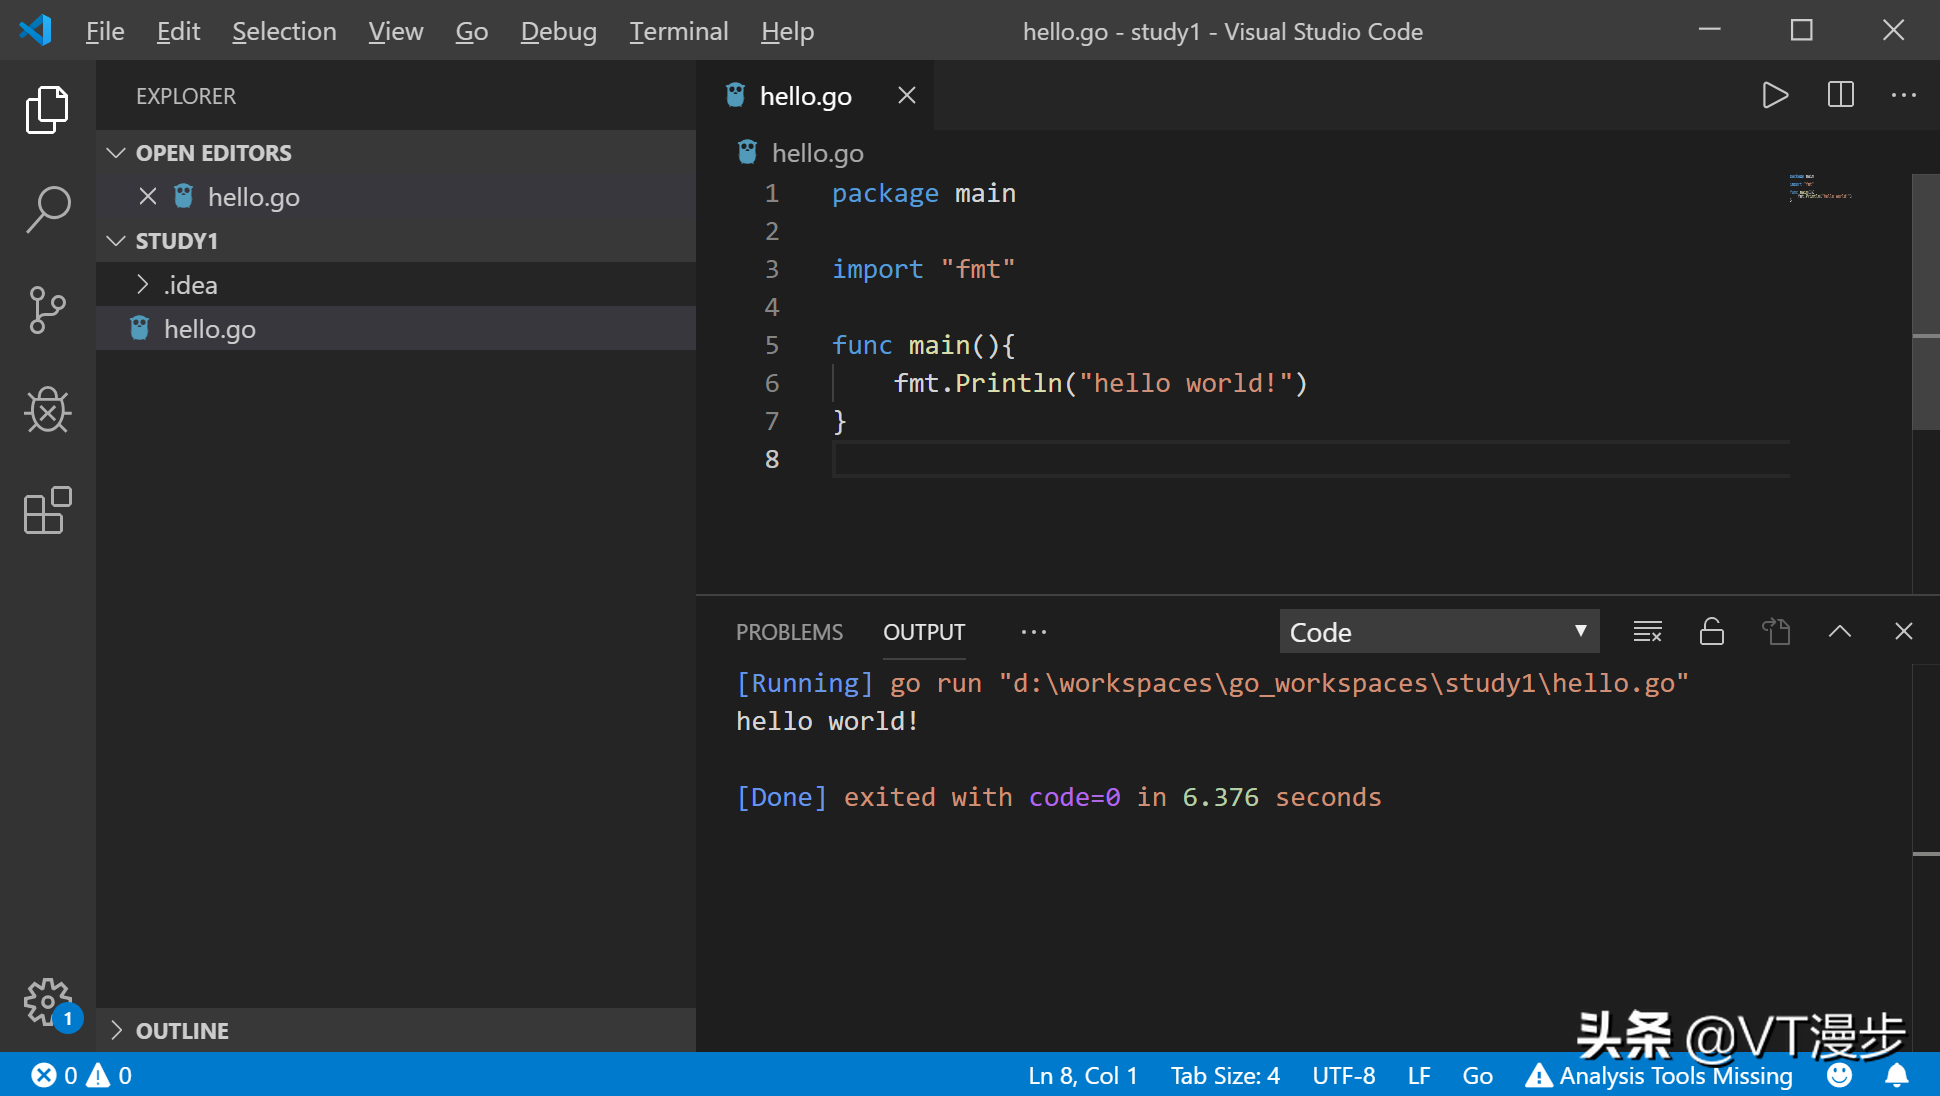The width and height of the screenshot is (1940, 1096).
Task: Click the [Done] exited output line
Action: [x=1059, y=797]
